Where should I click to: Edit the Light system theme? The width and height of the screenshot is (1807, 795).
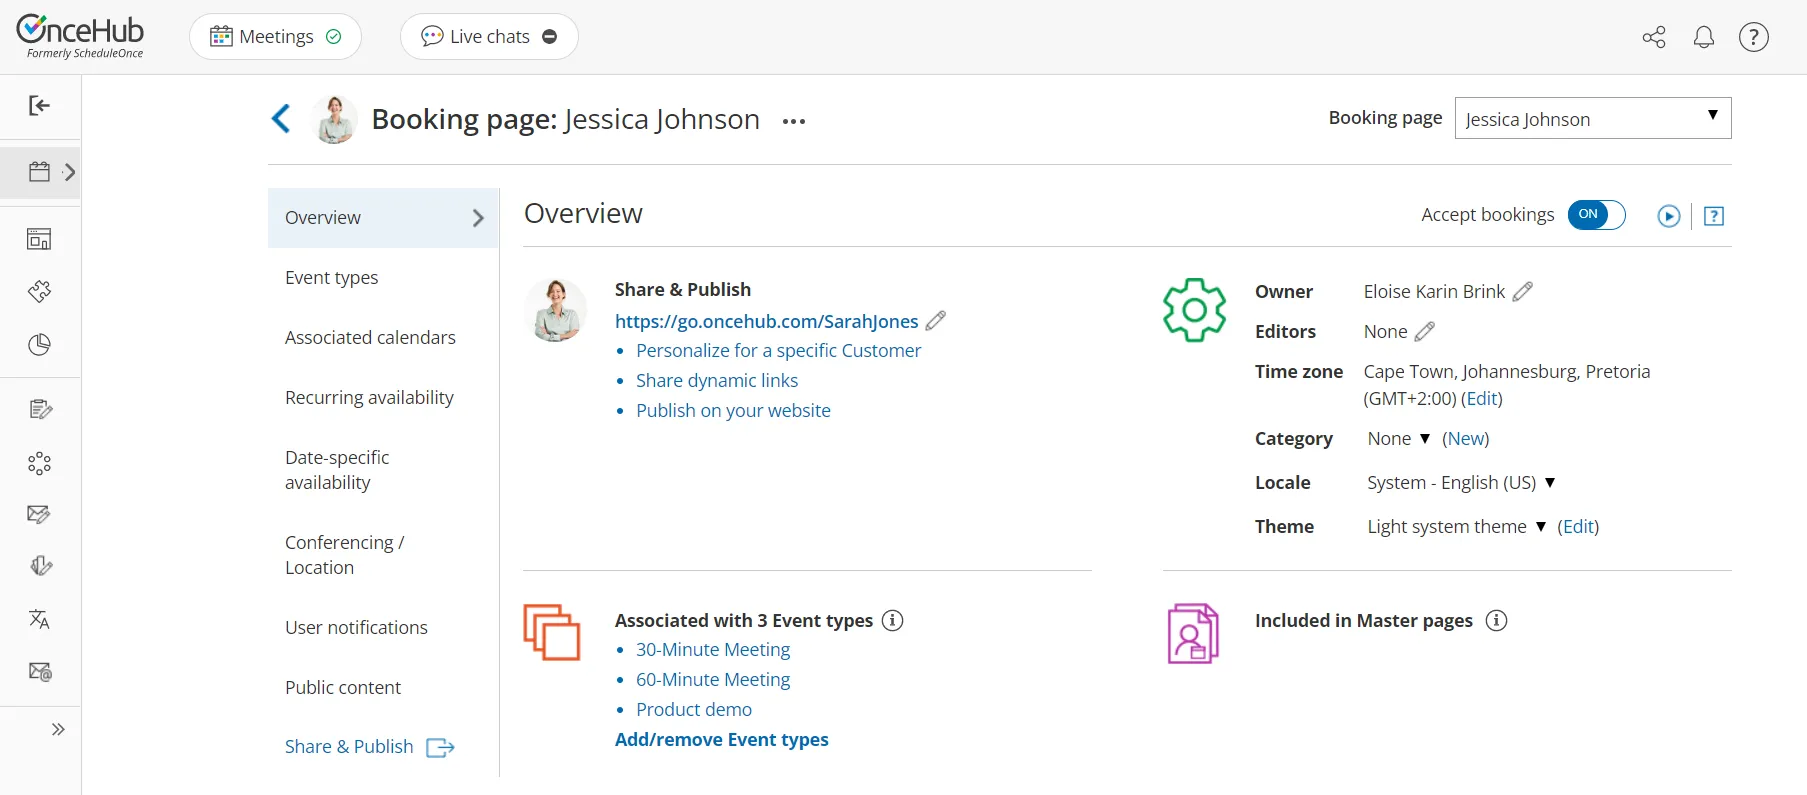(1578, 527)
